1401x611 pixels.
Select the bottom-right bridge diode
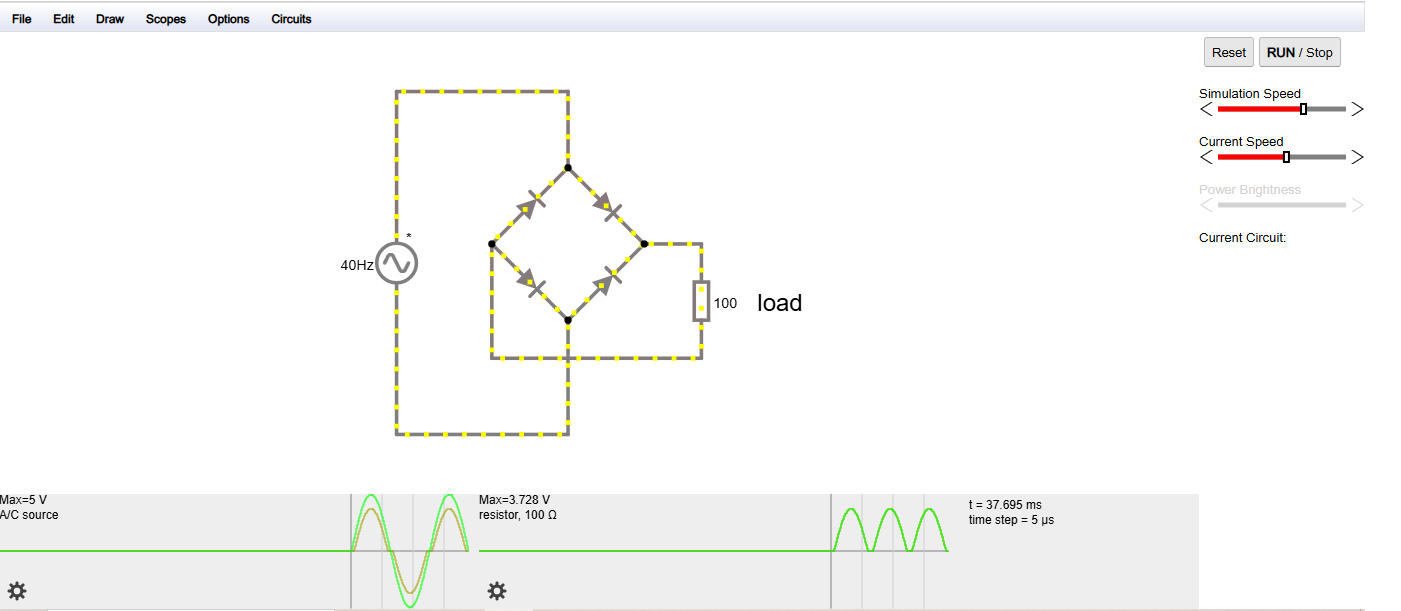pyautogui.click(x=606, y=283)
